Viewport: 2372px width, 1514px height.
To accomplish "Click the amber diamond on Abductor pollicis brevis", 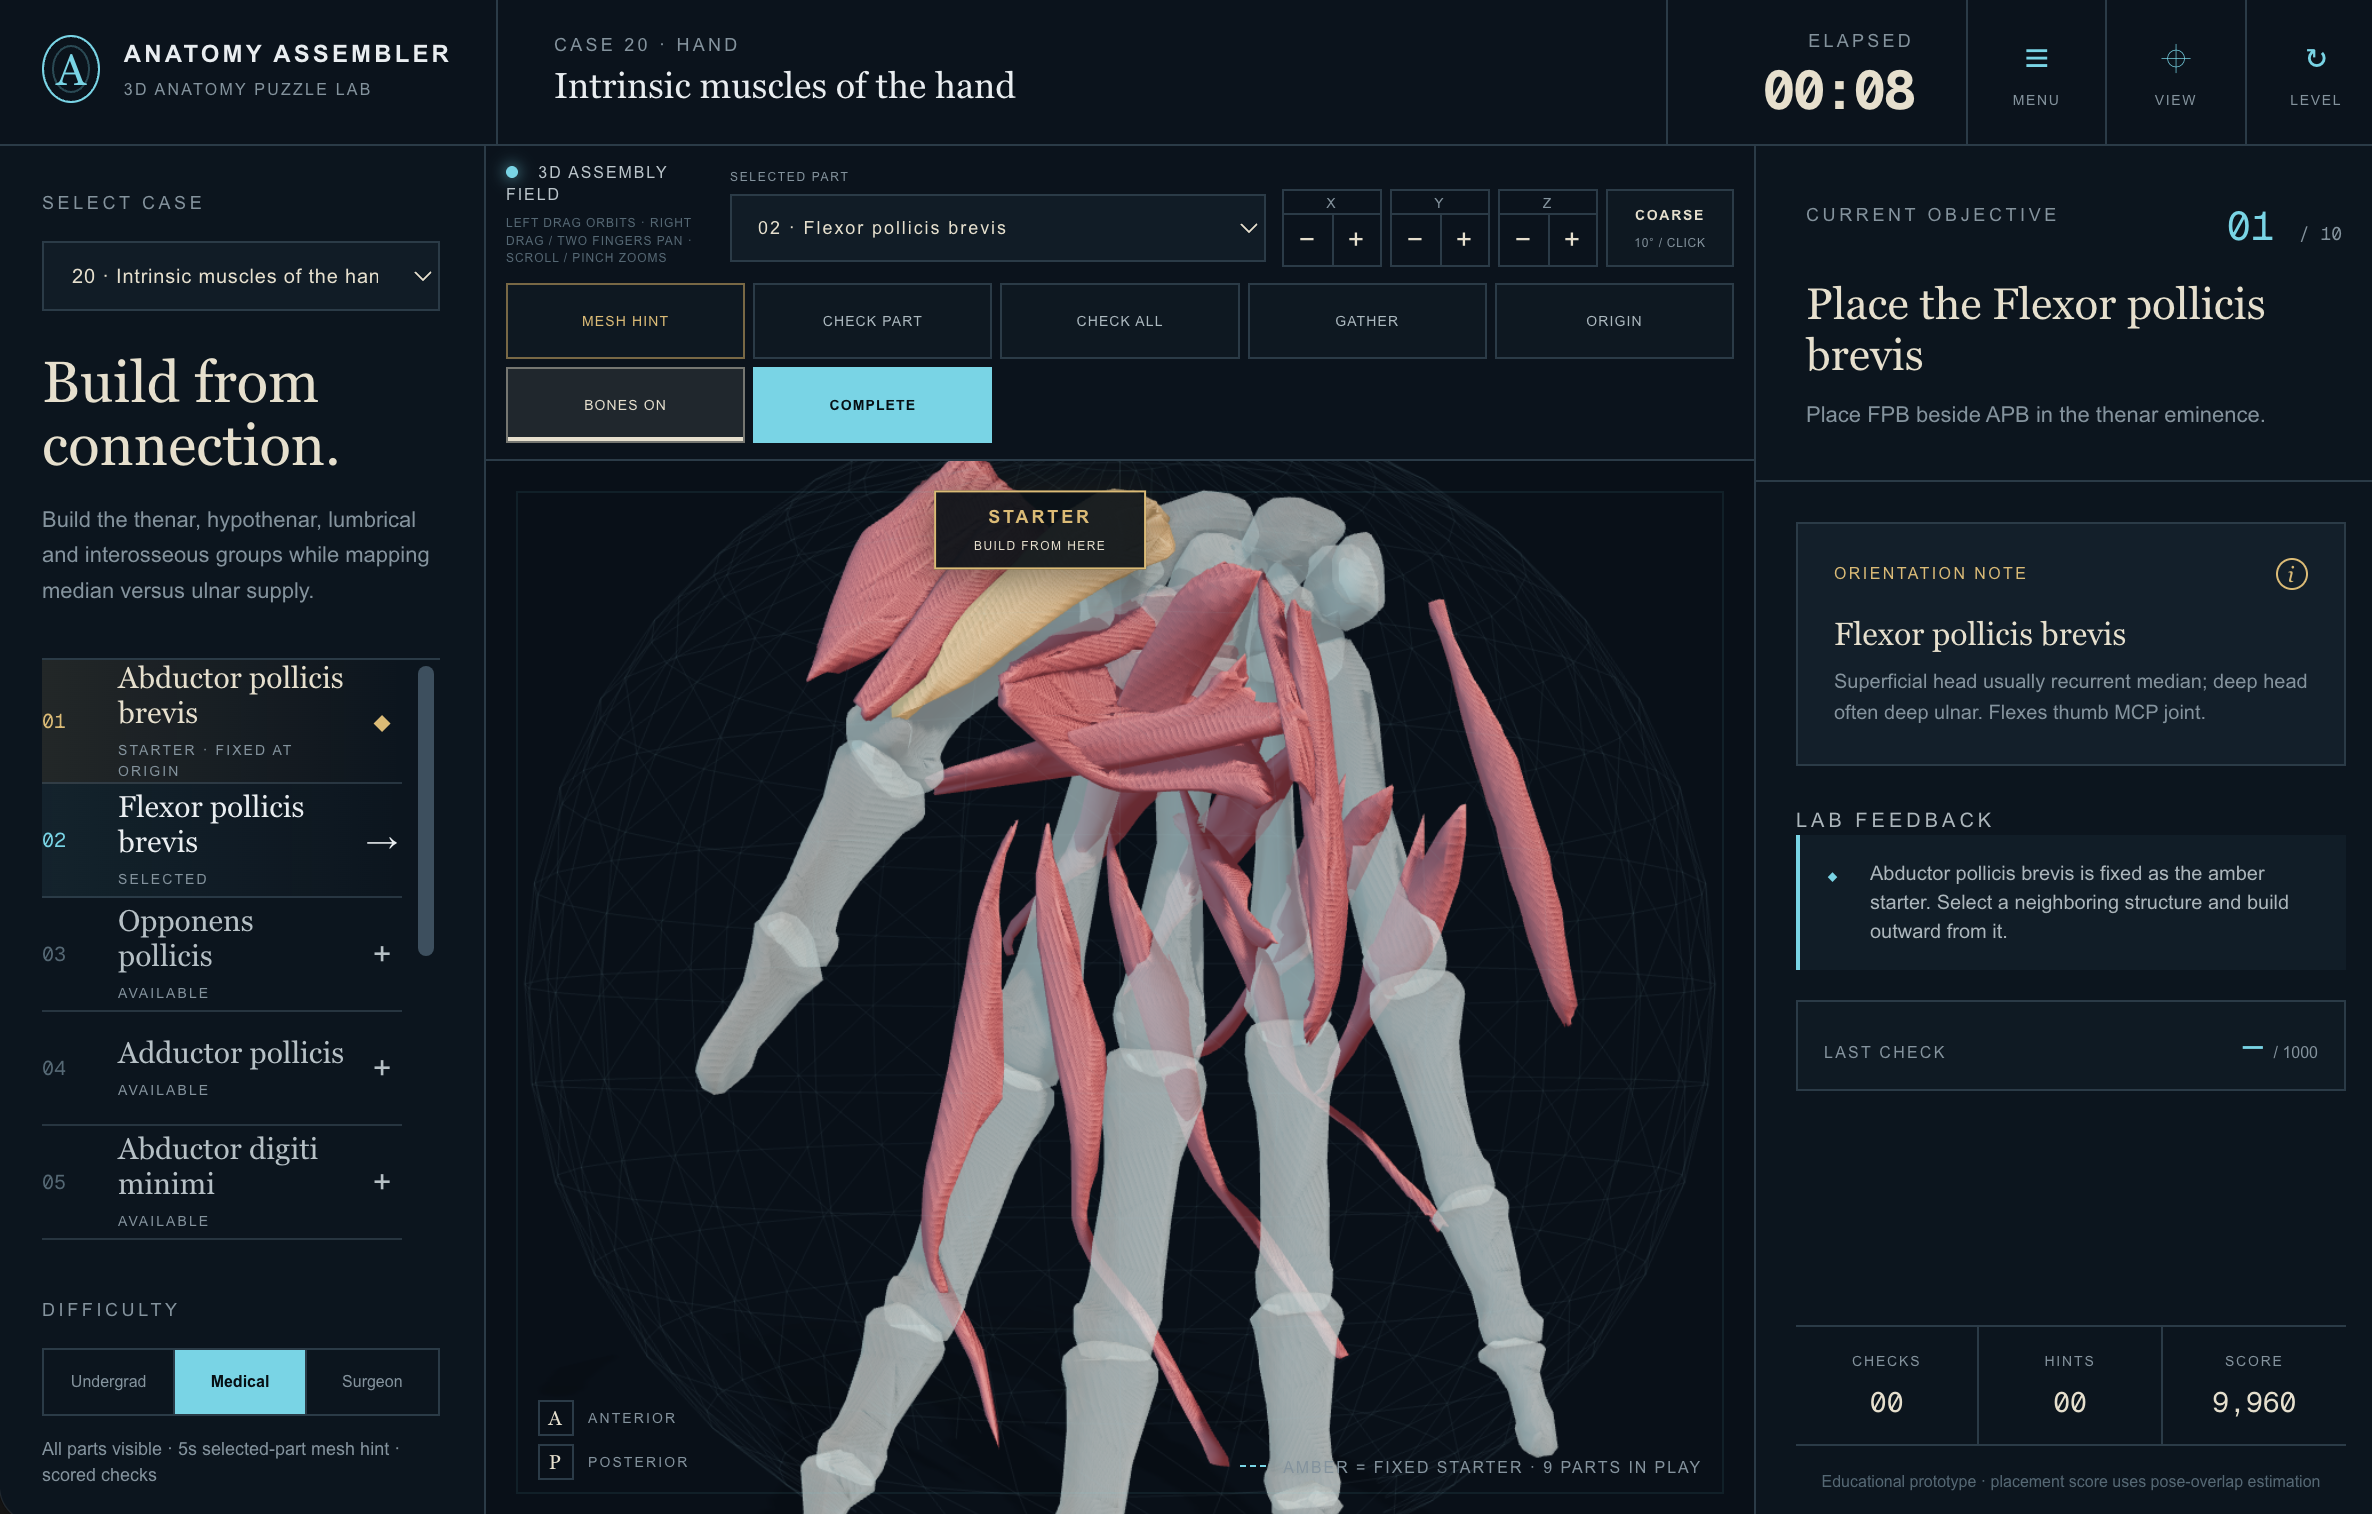I will pyautogui.click(x=382, y=723).
